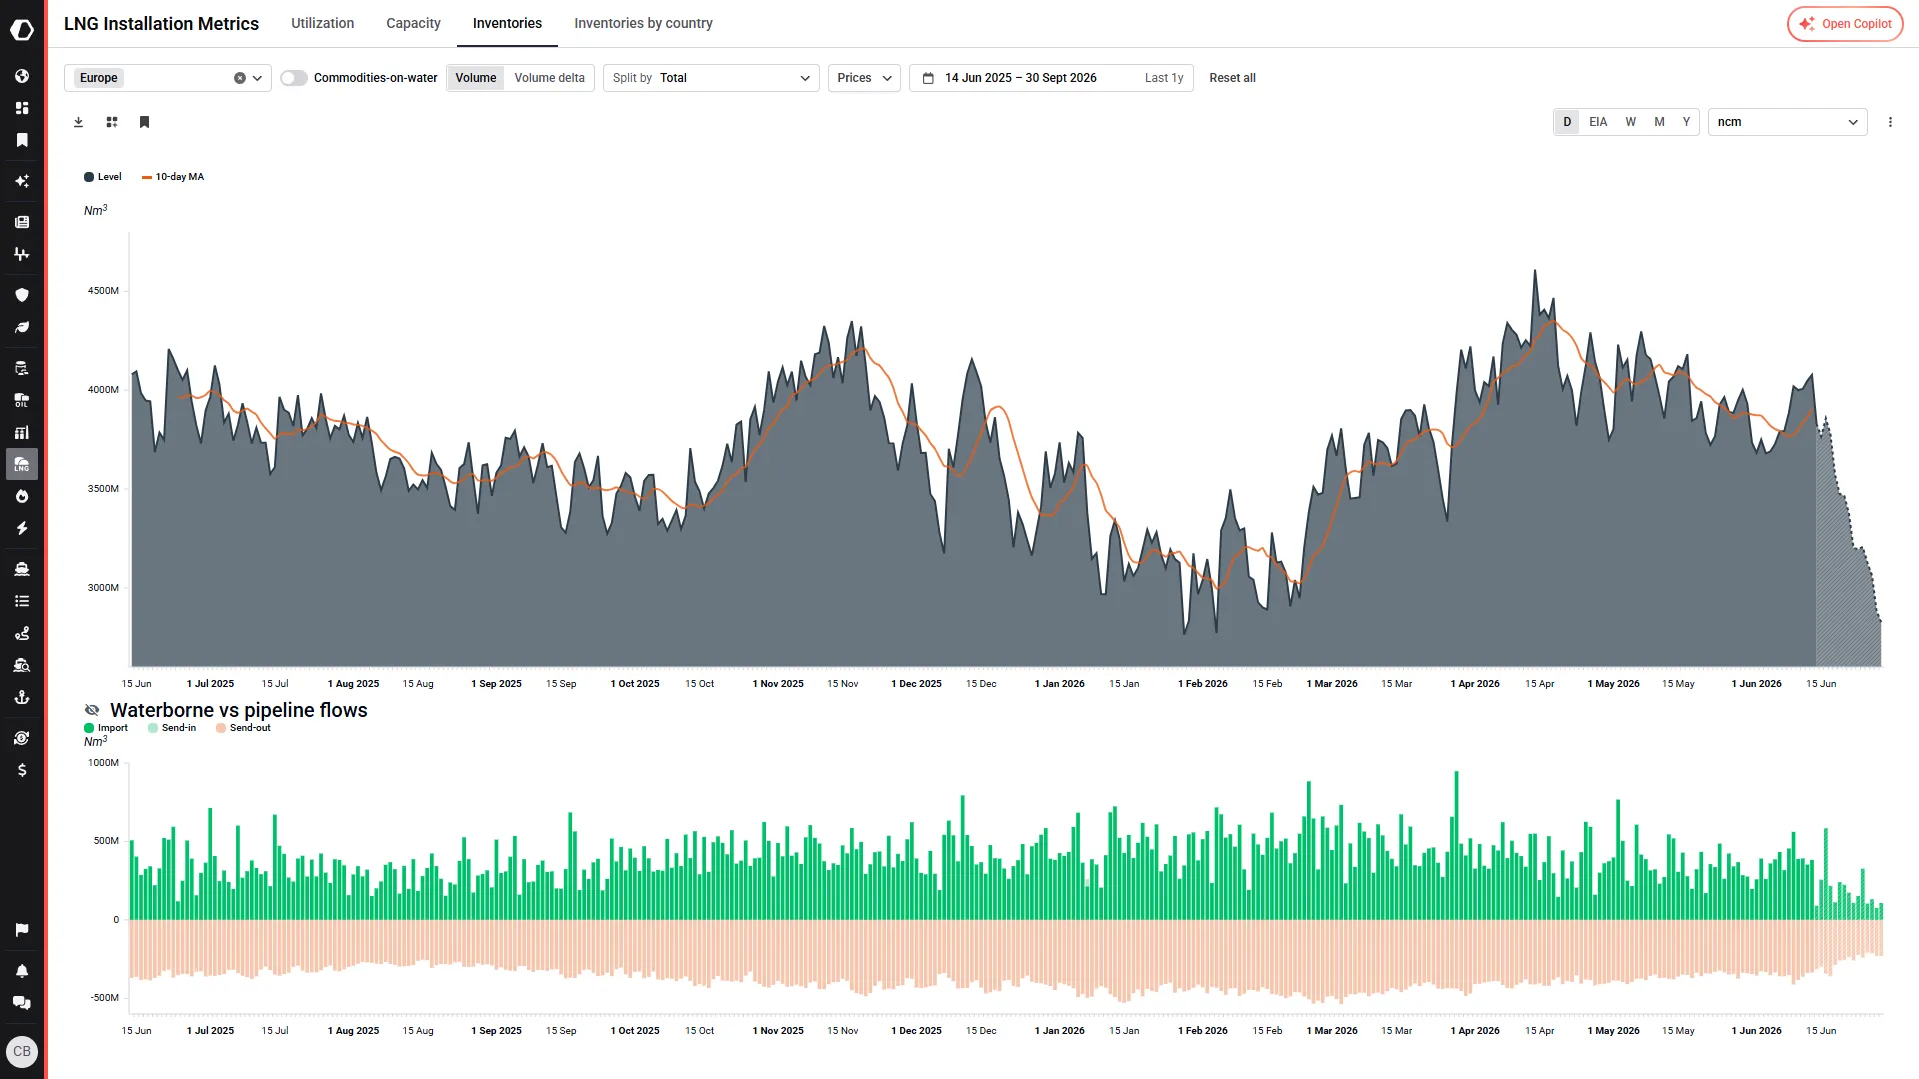Open the list icon in sidebar
1919x1079 pixels.
(22, 601)
